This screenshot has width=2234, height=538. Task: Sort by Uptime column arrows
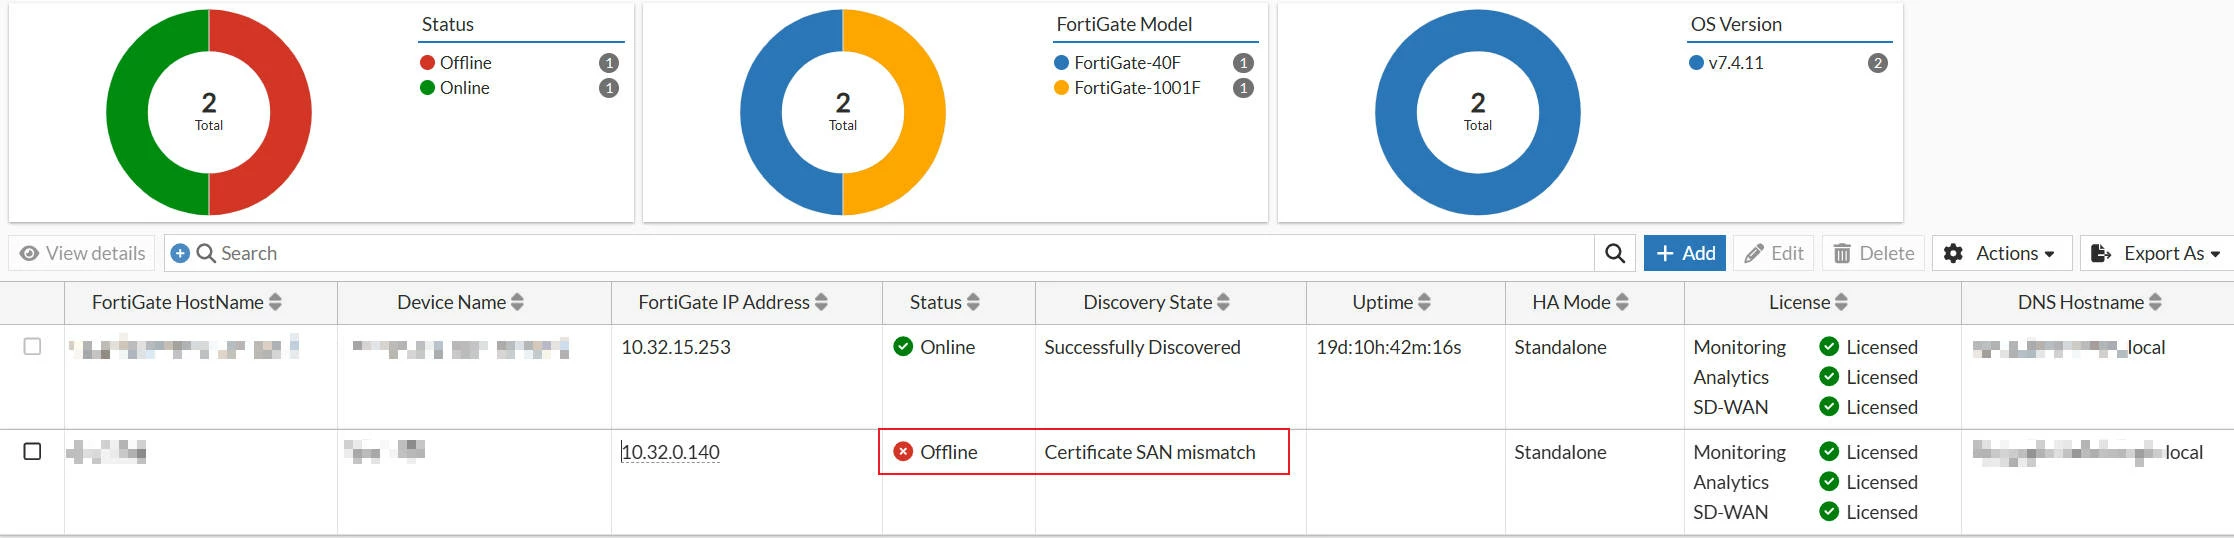1424,302
